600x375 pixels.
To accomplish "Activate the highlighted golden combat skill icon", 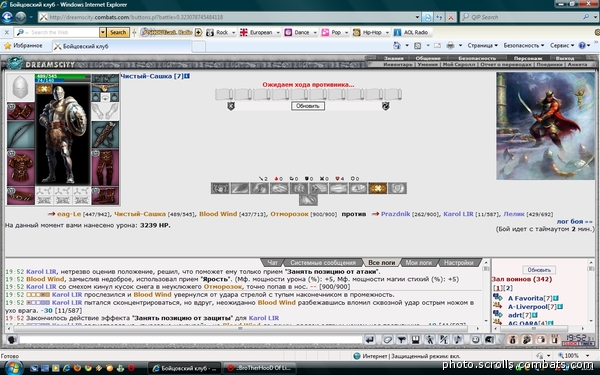I will tap(377, 188).
